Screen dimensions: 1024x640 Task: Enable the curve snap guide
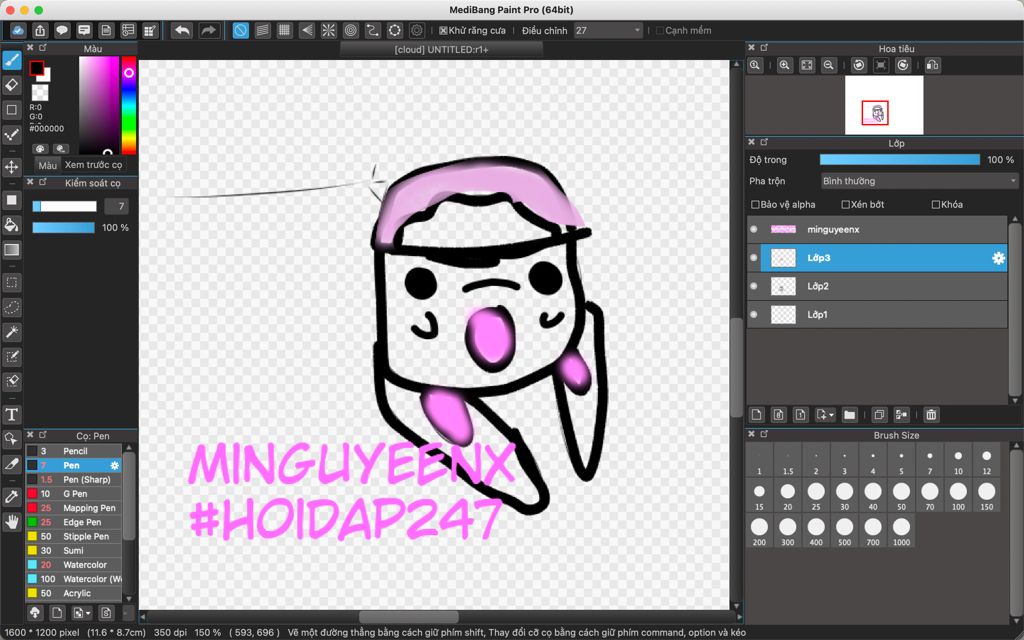[372, 30]
